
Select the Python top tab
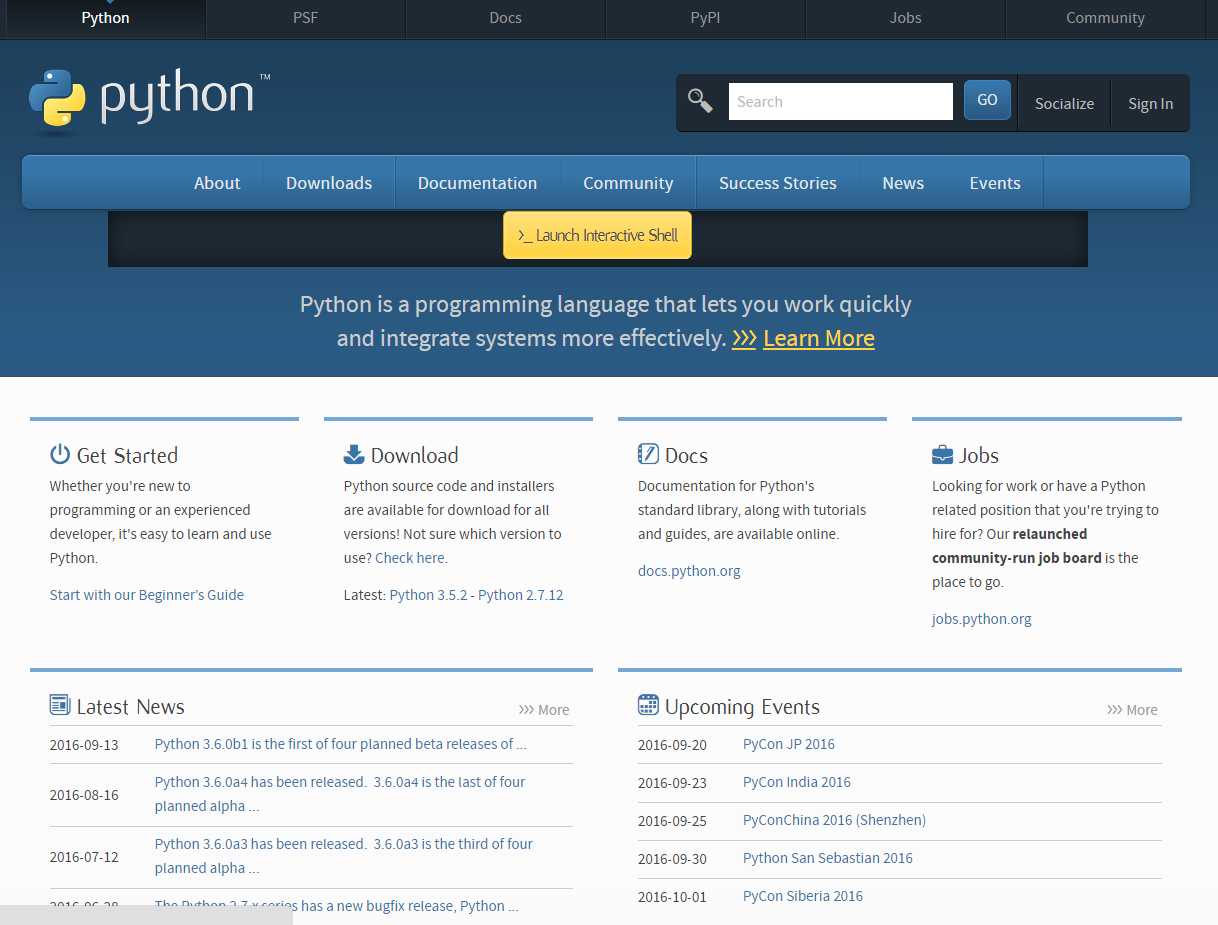click(105, 18)
